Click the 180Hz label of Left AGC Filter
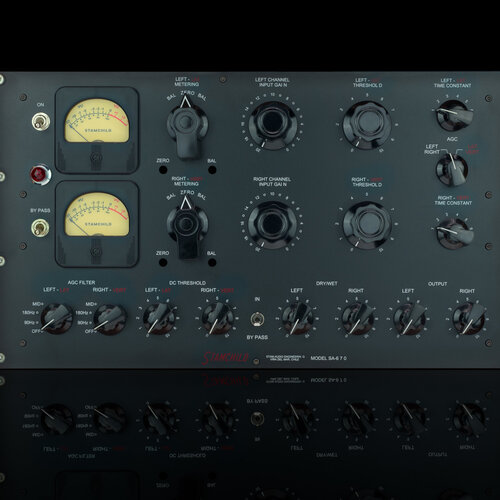This screenshot has width=500, height=500. pyautogui.click(x=30, y=313)
